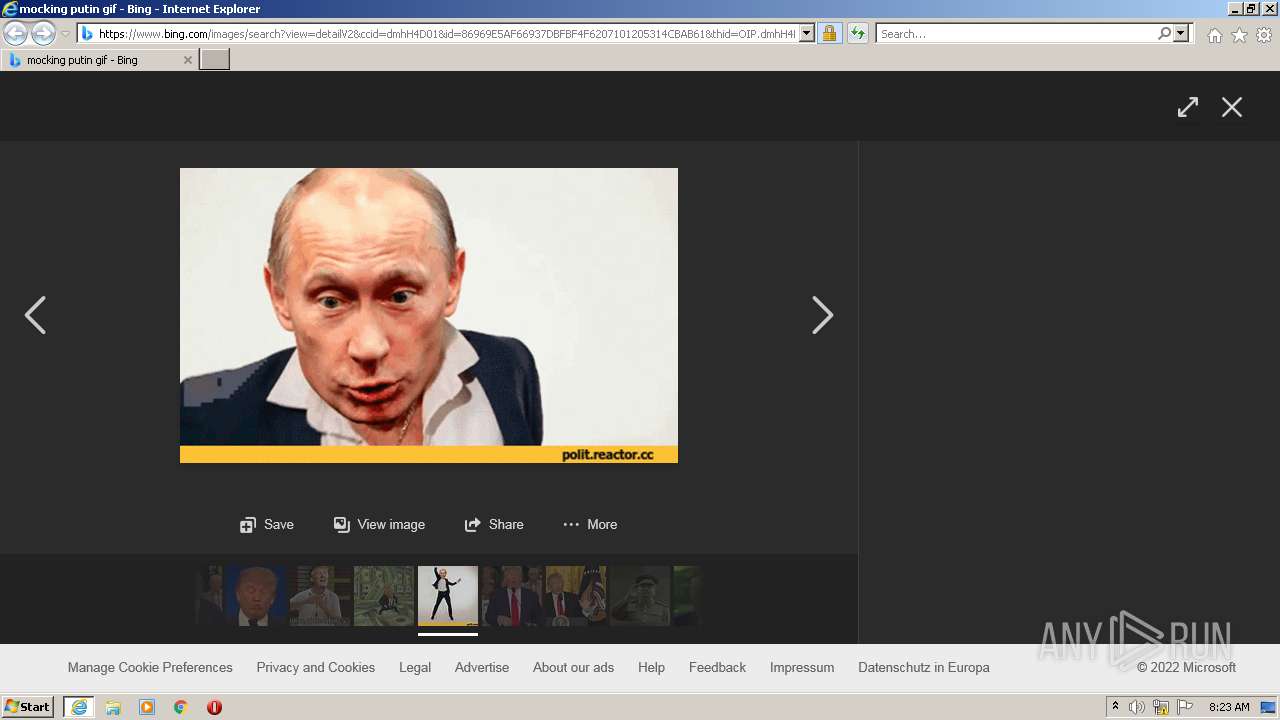Open the Windows Start menu
Image resolution: width=1280 pixels, height=720 pixels.
tap(28, 707)
